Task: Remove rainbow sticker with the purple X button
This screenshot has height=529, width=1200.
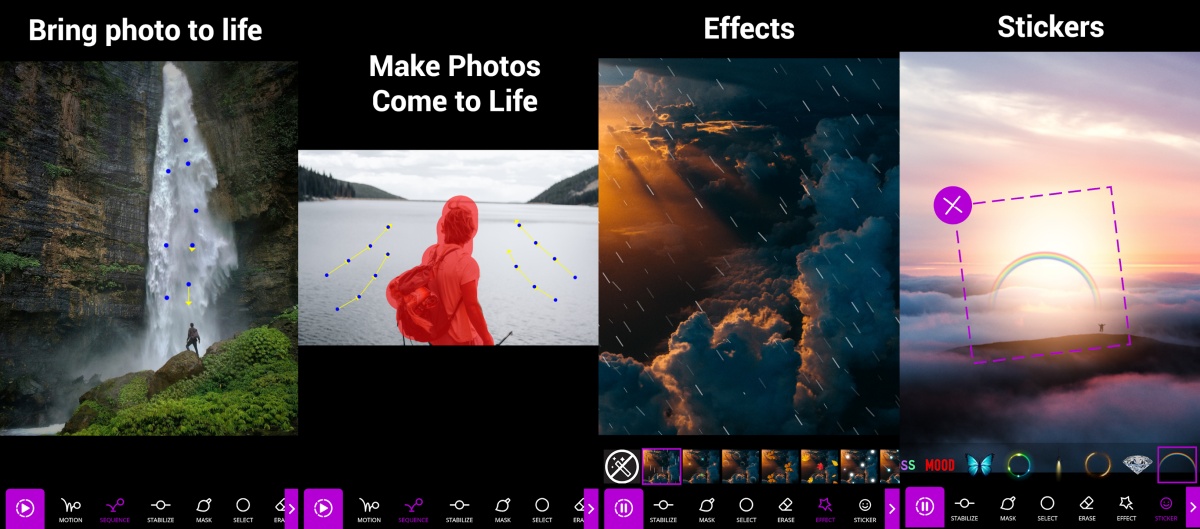Action: point(953,206)
